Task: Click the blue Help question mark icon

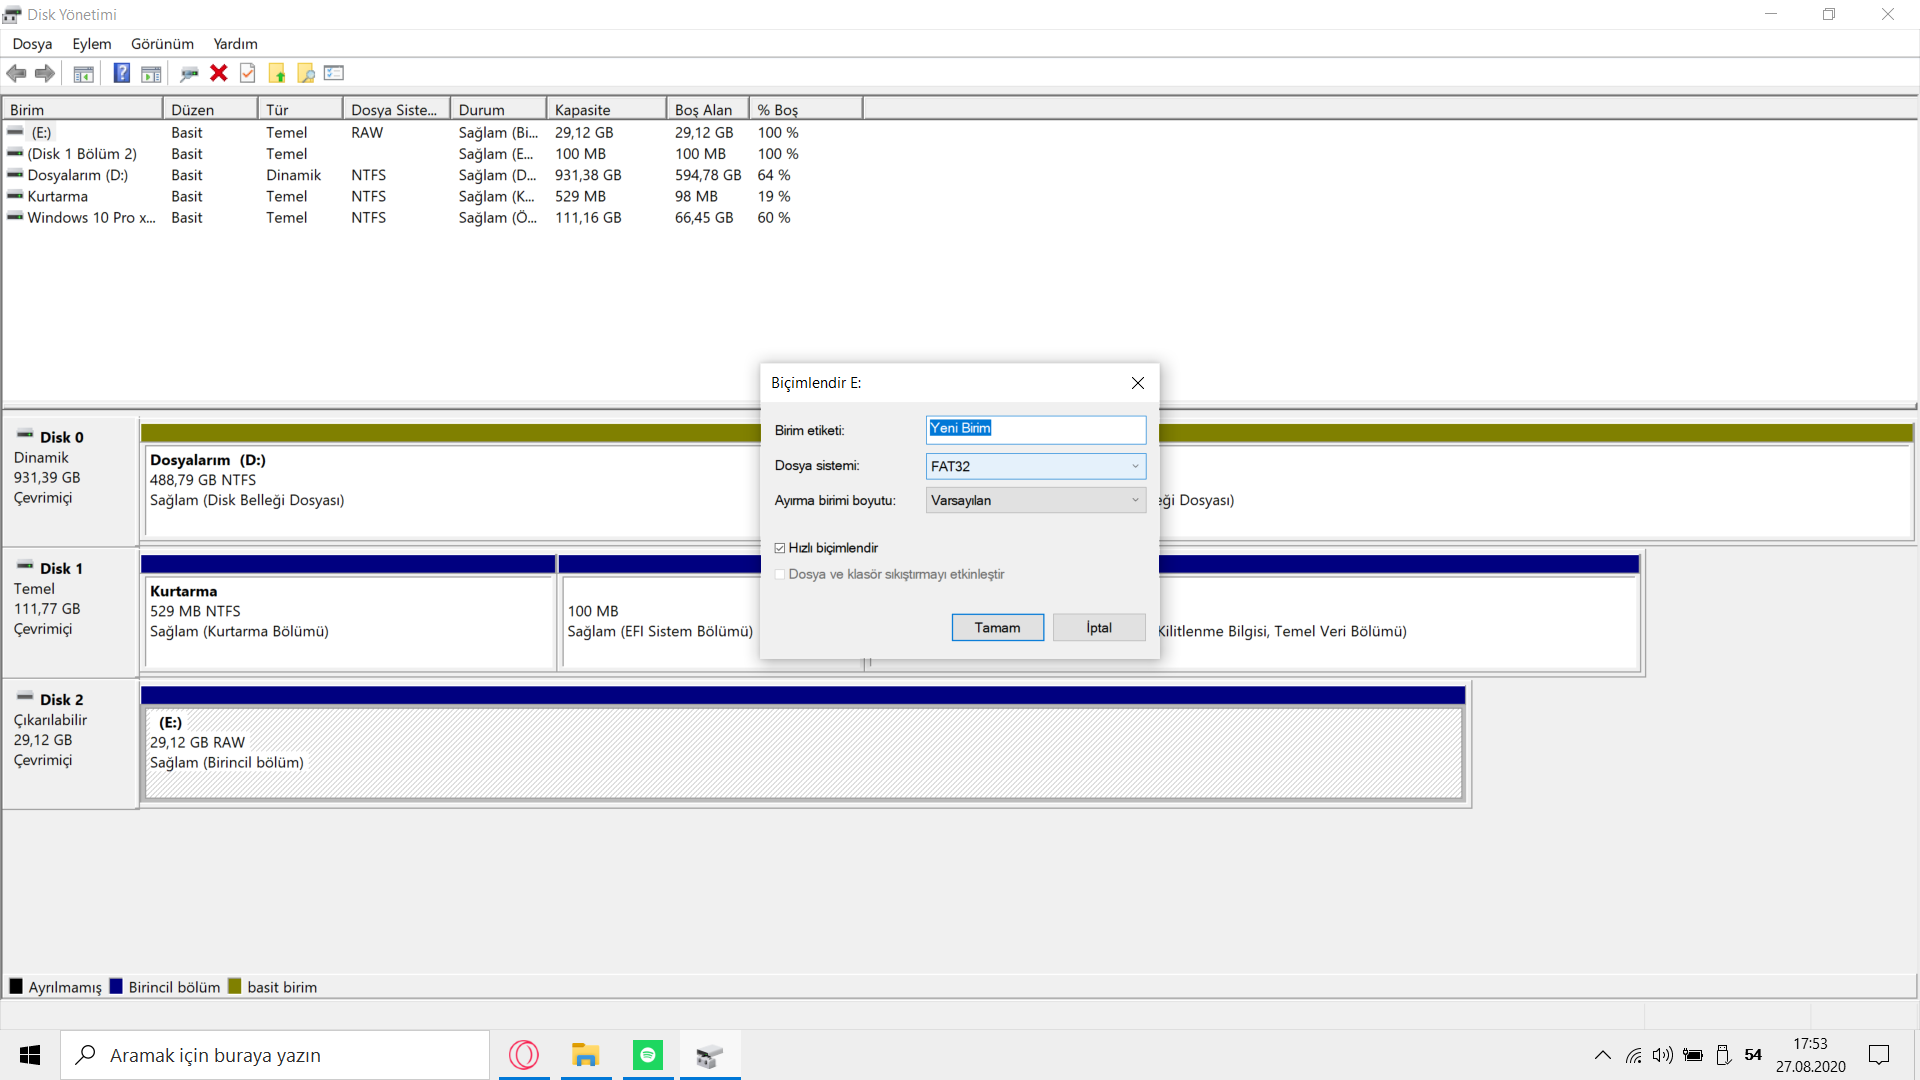Action: pyautogui.click(x=121, y=73)
